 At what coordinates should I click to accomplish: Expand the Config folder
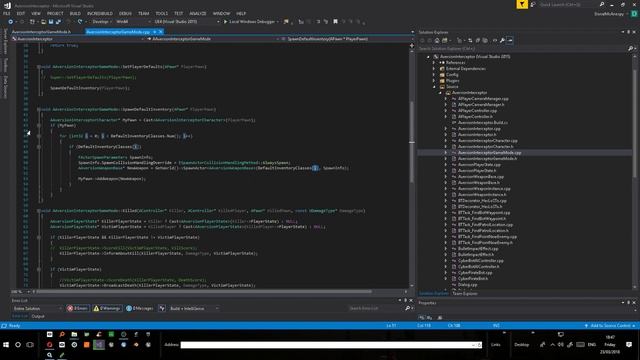[434, 75]
